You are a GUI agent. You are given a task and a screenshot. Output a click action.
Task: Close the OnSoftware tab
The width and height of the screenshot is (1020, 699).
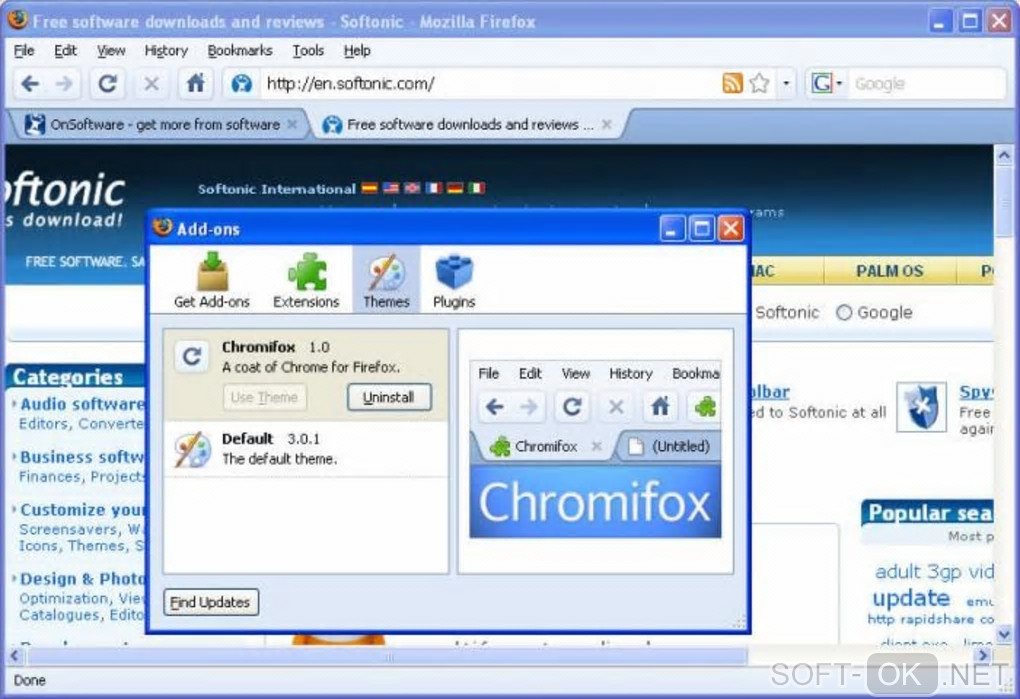pos(293,124)
